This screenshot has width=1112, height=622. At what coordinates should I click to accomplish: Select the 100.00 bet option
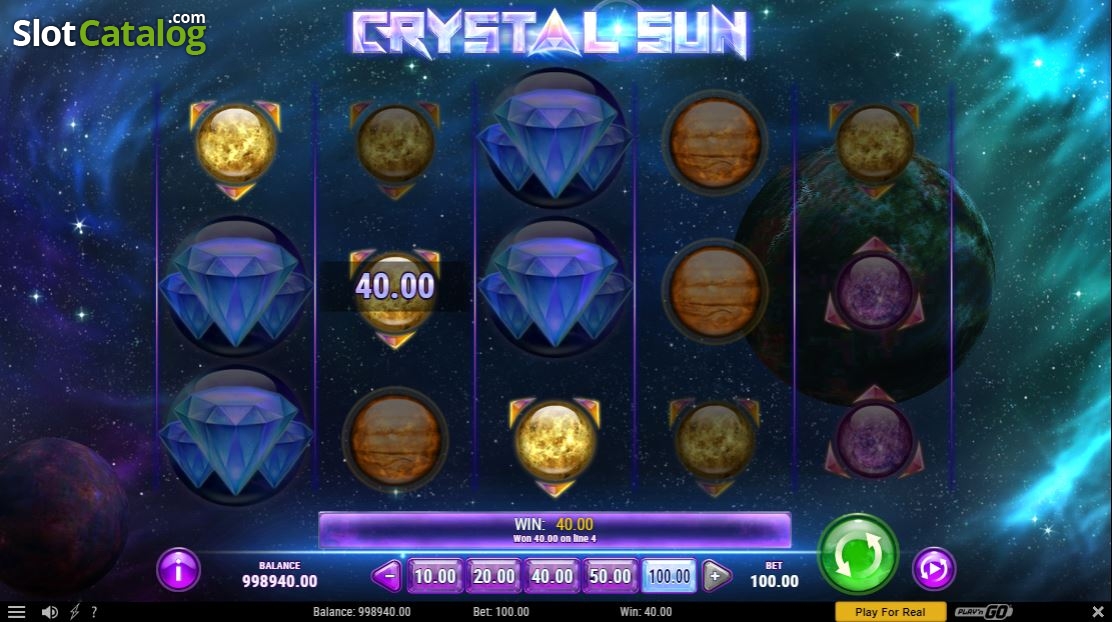click(669, 576)
